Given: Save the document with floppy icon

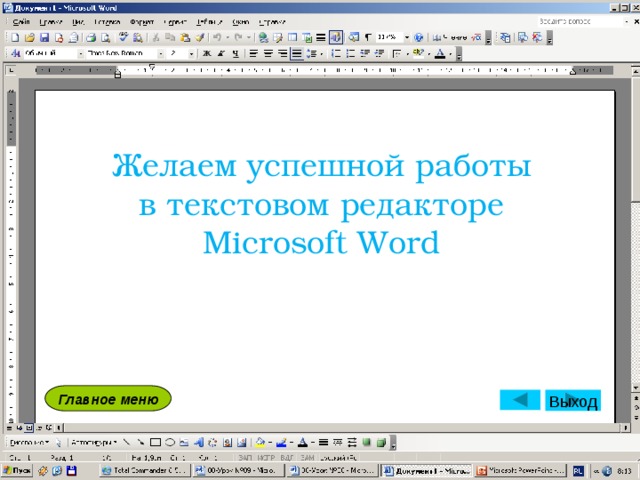Looking at the screenshot, I should pos(44,38).
